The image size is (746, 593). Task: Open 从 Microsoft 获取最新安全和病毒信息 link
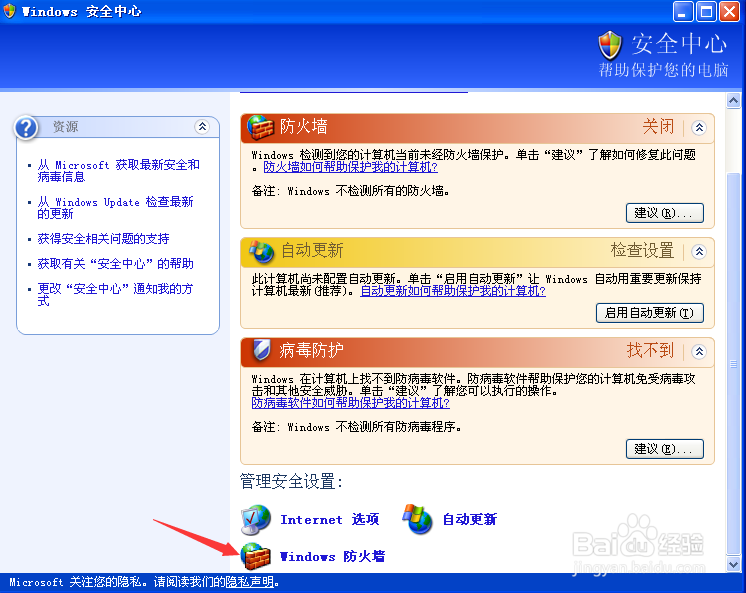118,171
